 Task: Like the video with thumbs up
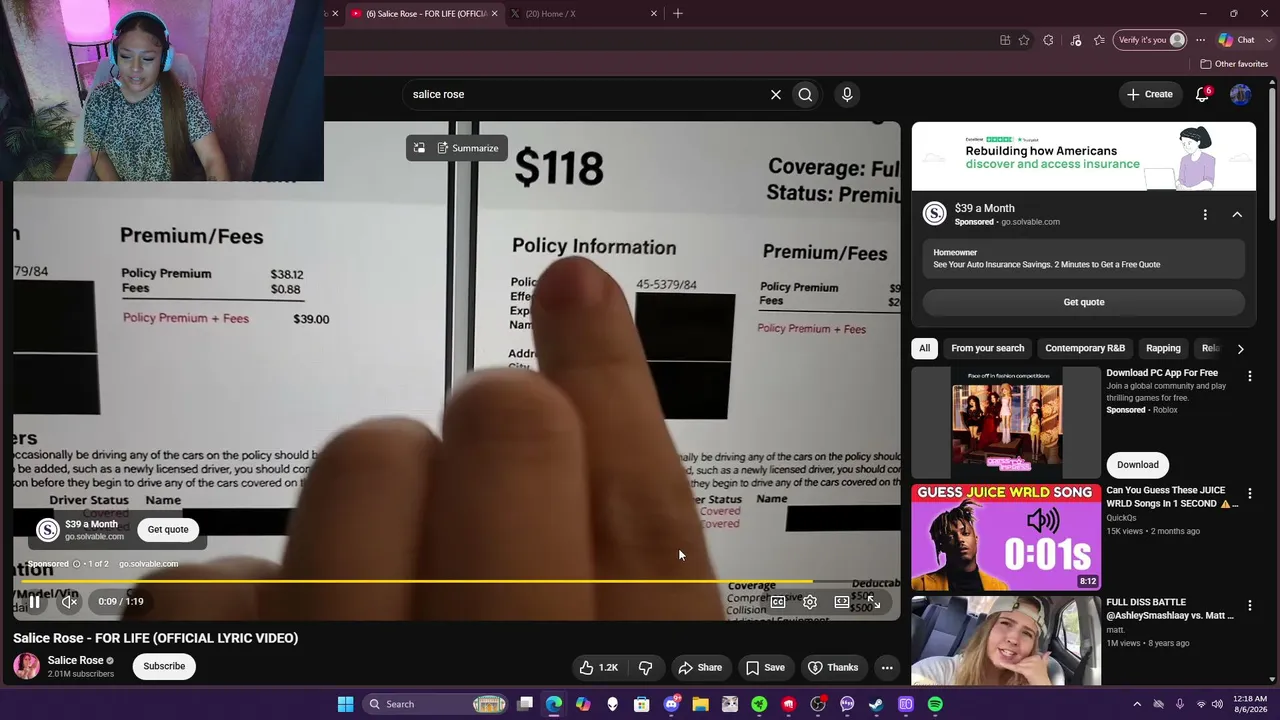(x=598, y=668)
